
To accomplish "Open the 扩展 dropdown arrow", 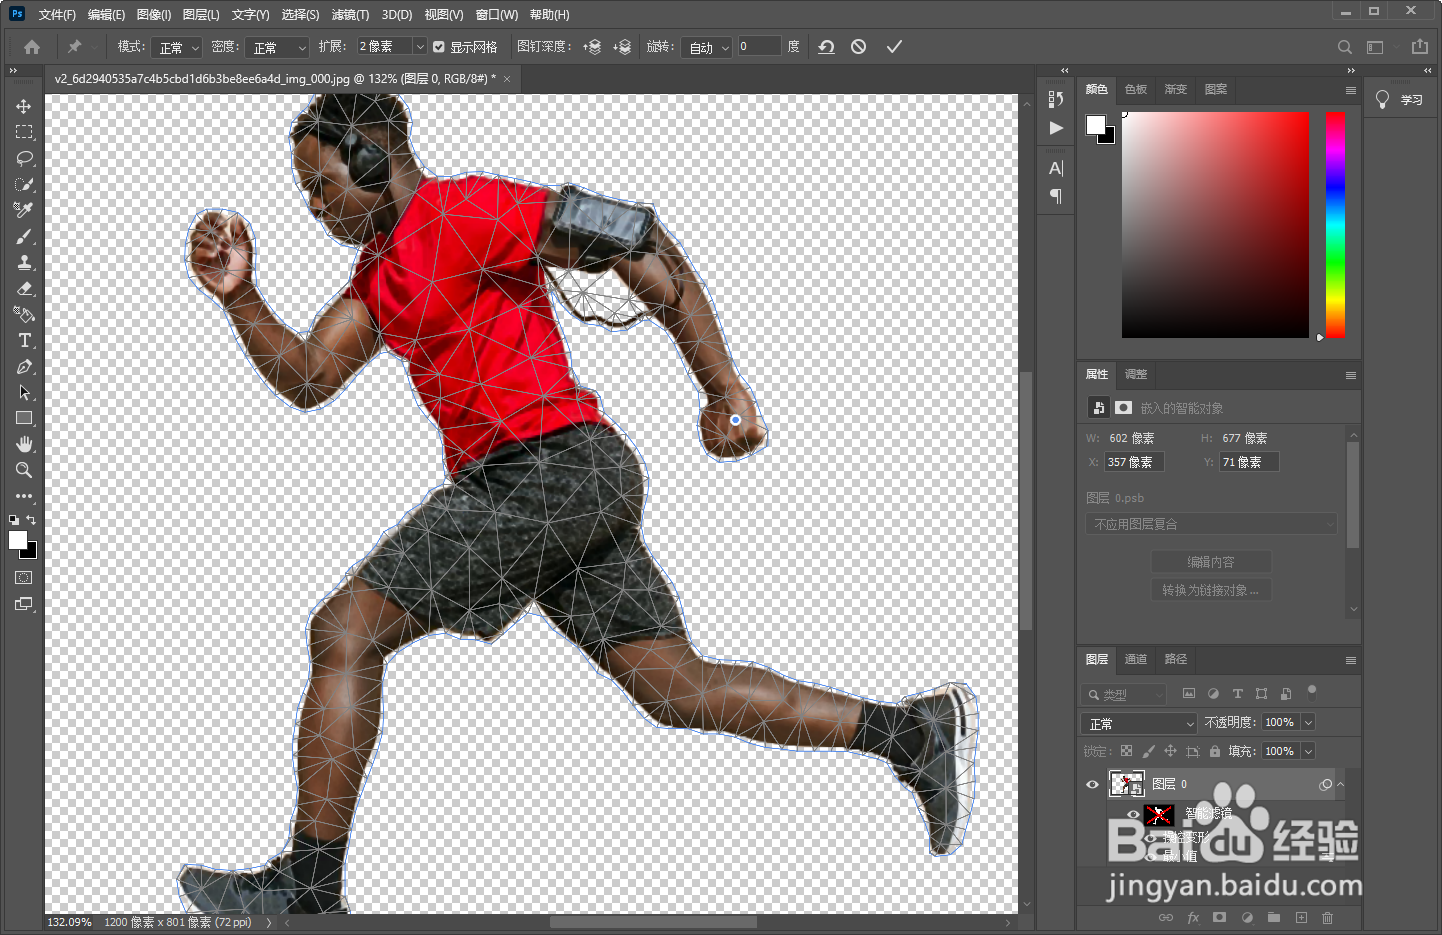I will tap(420, 46).
